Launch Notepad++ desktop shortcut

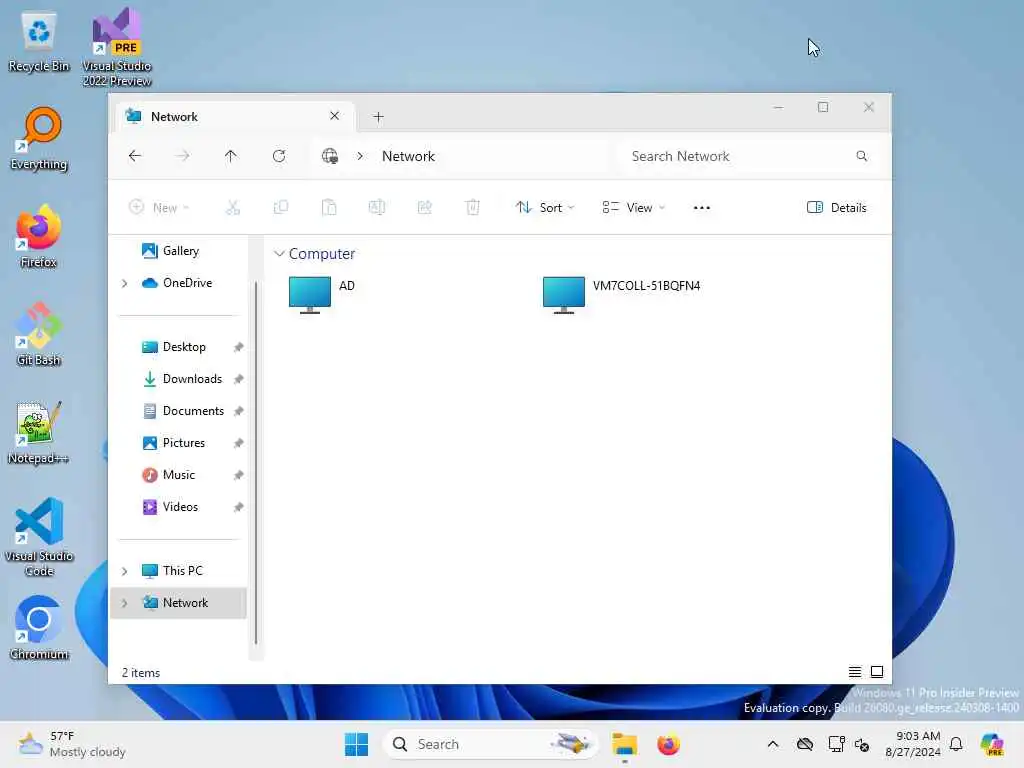coord(39,432)
